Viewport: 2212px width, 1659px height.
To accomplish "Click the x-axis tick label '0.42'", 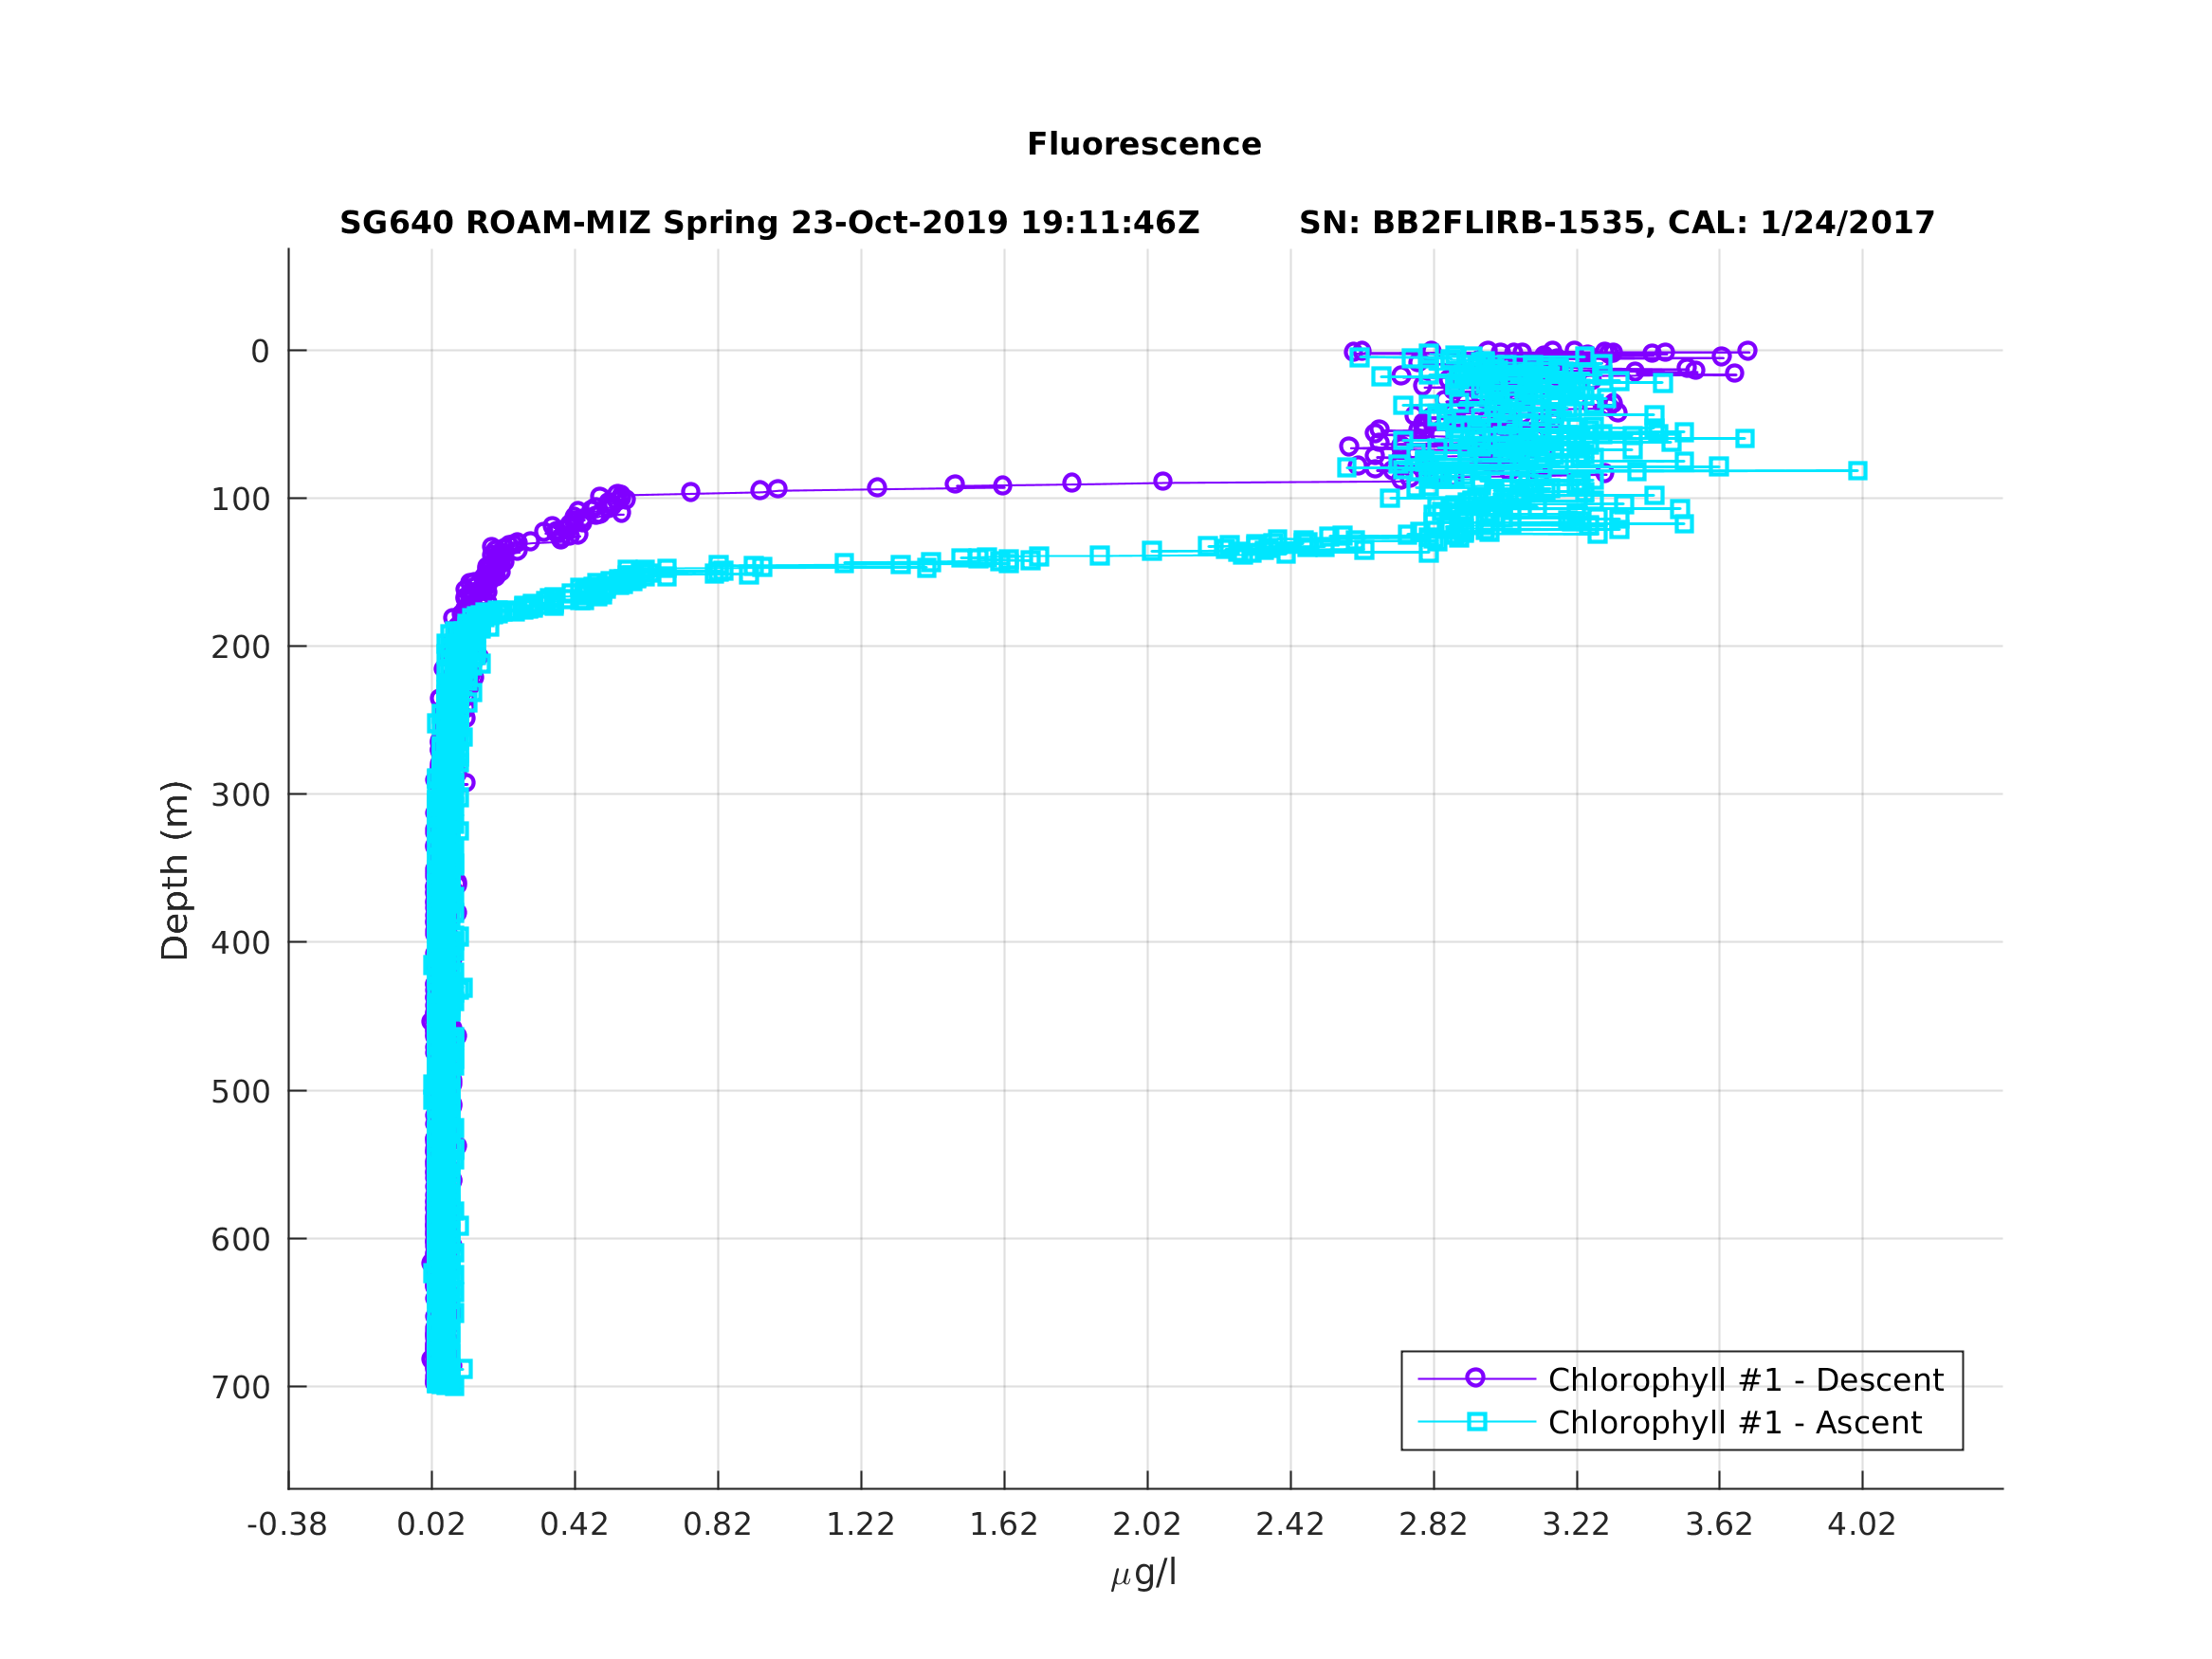I will click(574, 1524).
